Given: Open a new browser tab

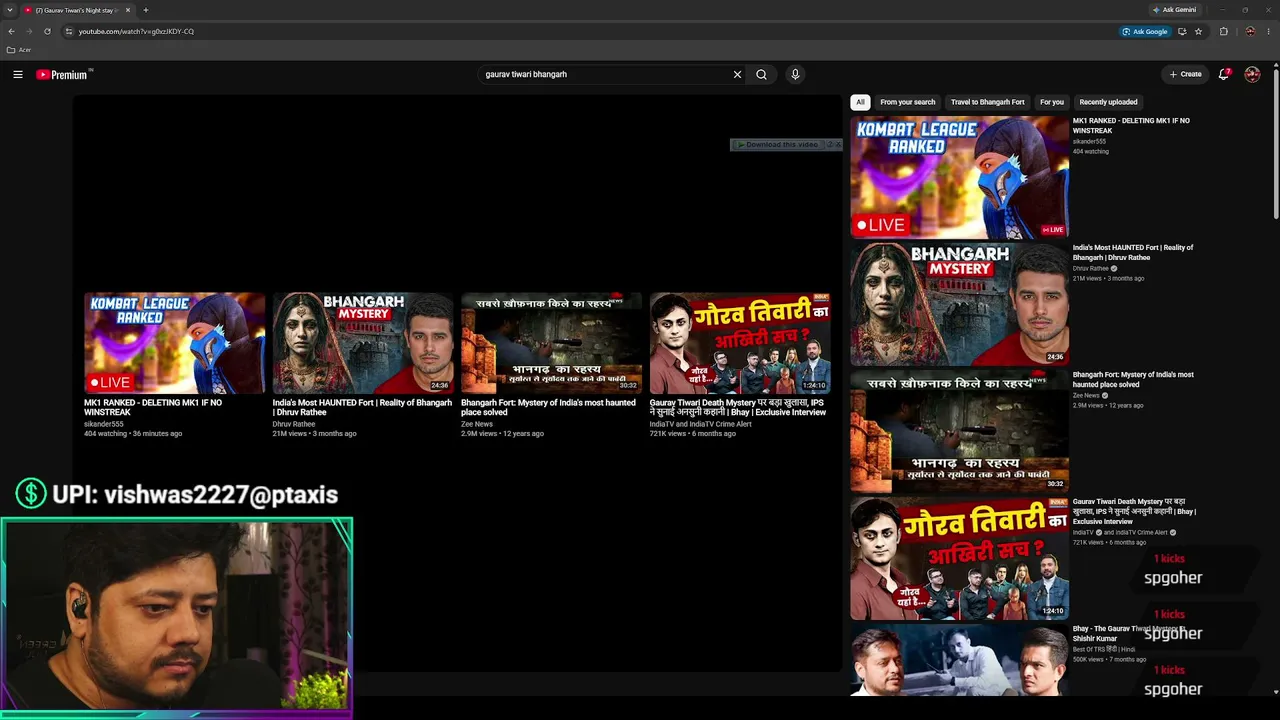Looking at the screenshot, I should point(145,10).
